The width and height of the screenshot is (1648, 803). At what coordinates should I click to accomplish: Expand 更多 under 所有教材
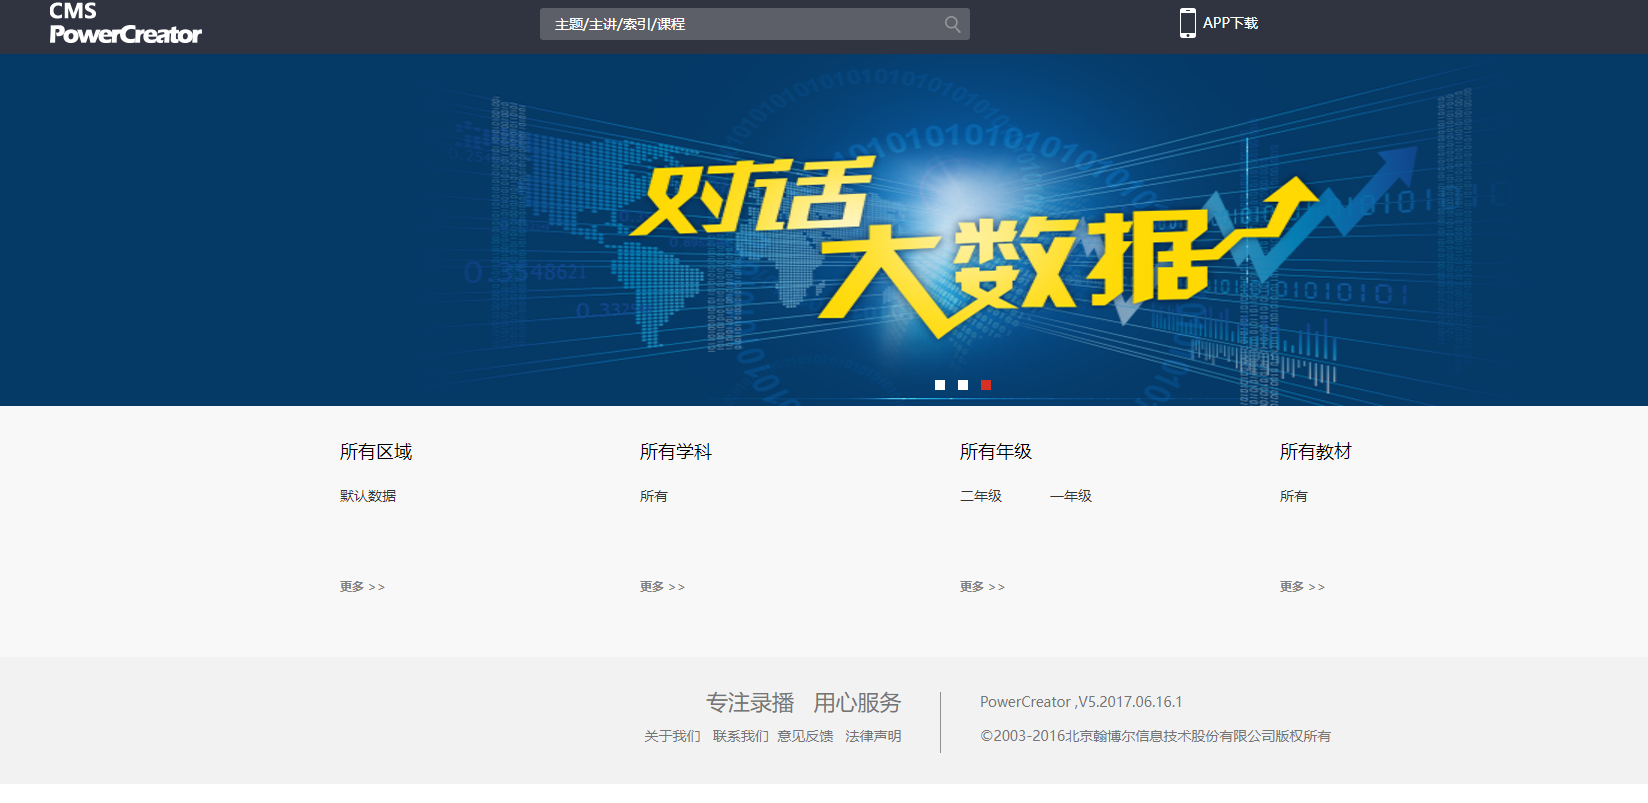point(1302,587)
